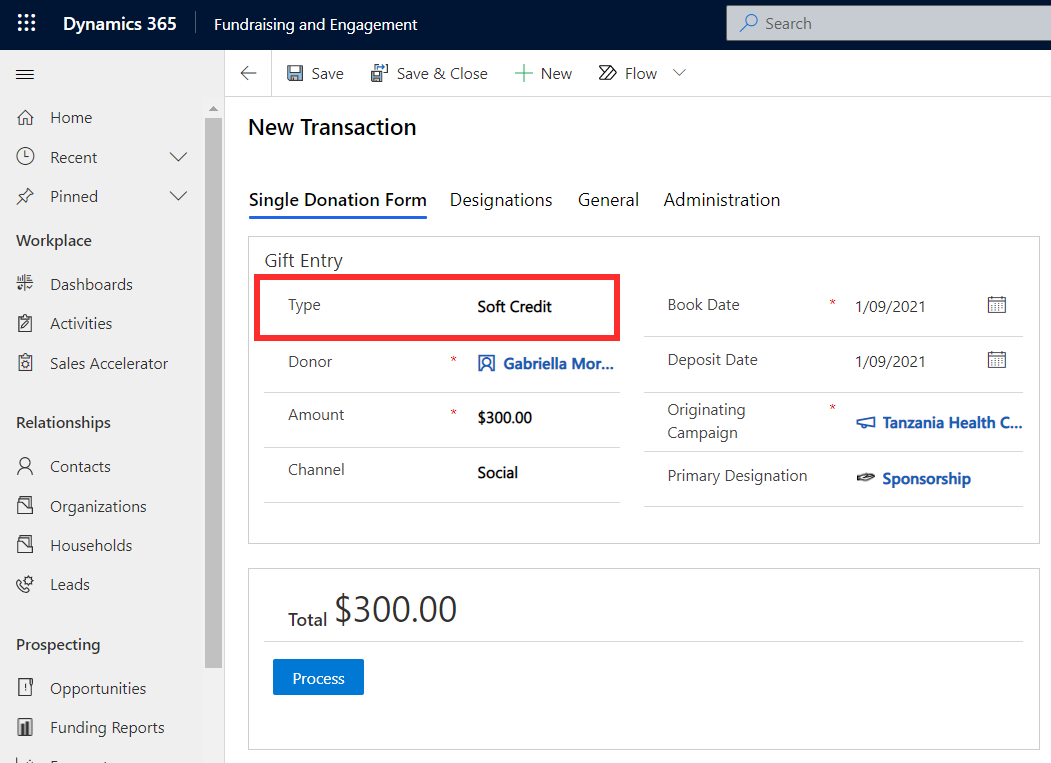Switch to the Designations tab
The image size is (1051, 763).
(501, 200)
